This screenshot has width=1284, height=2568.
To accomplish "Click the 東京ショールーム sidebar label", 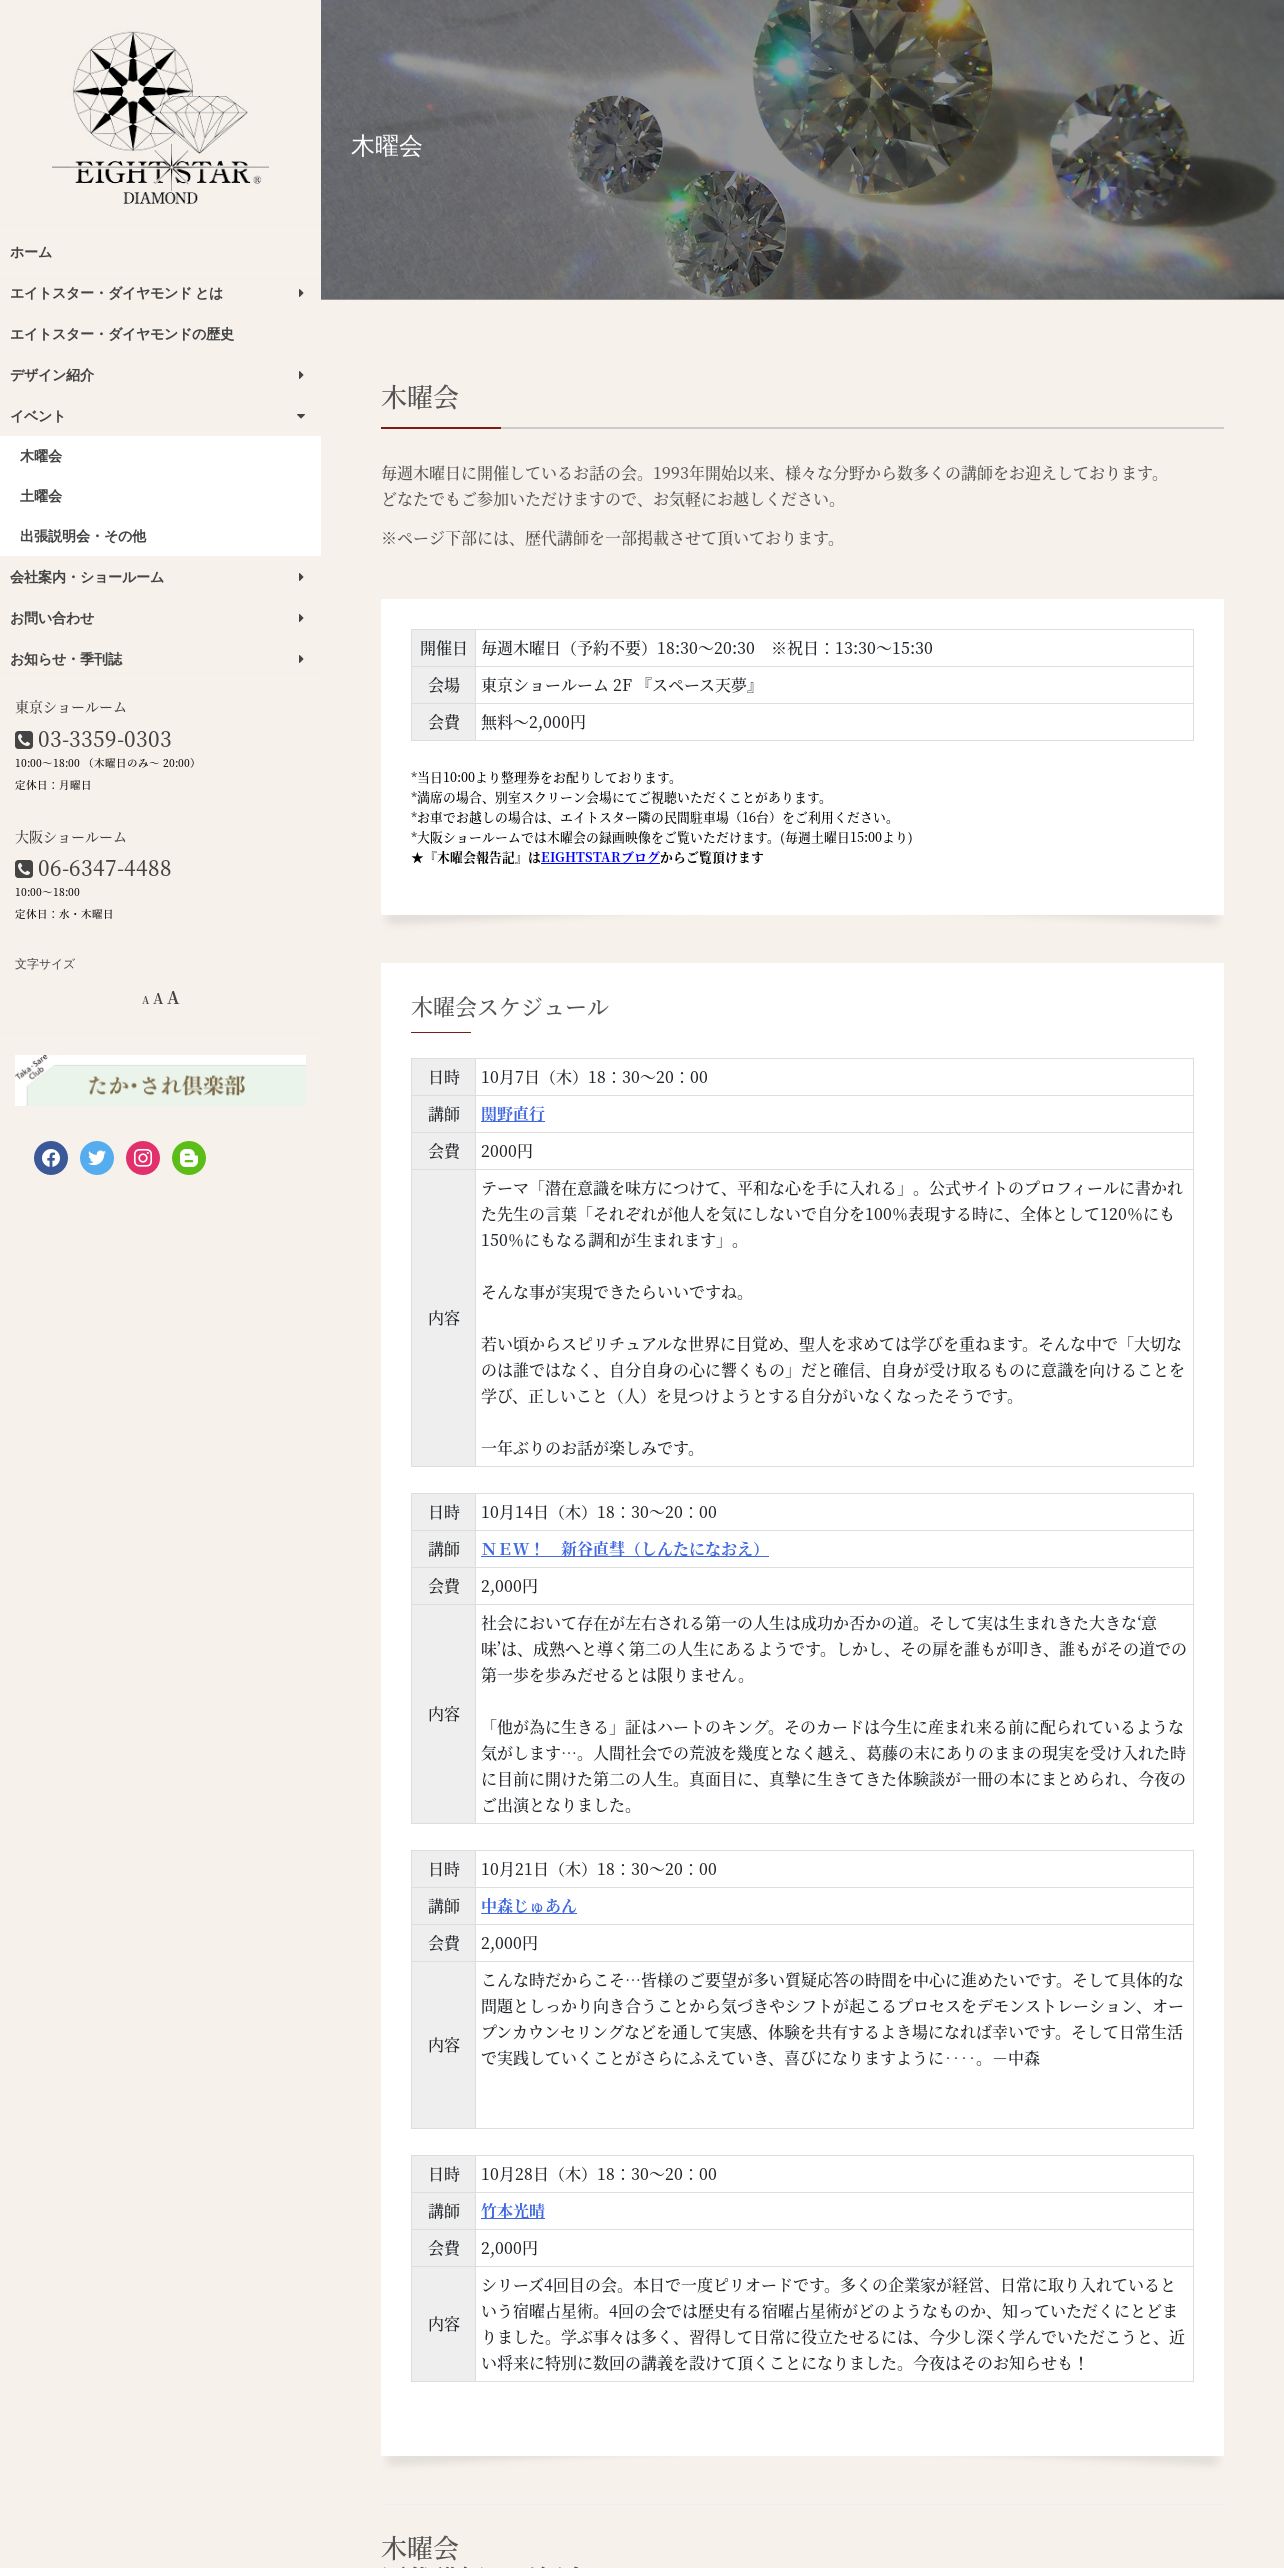I will click(x=71, y=707).
